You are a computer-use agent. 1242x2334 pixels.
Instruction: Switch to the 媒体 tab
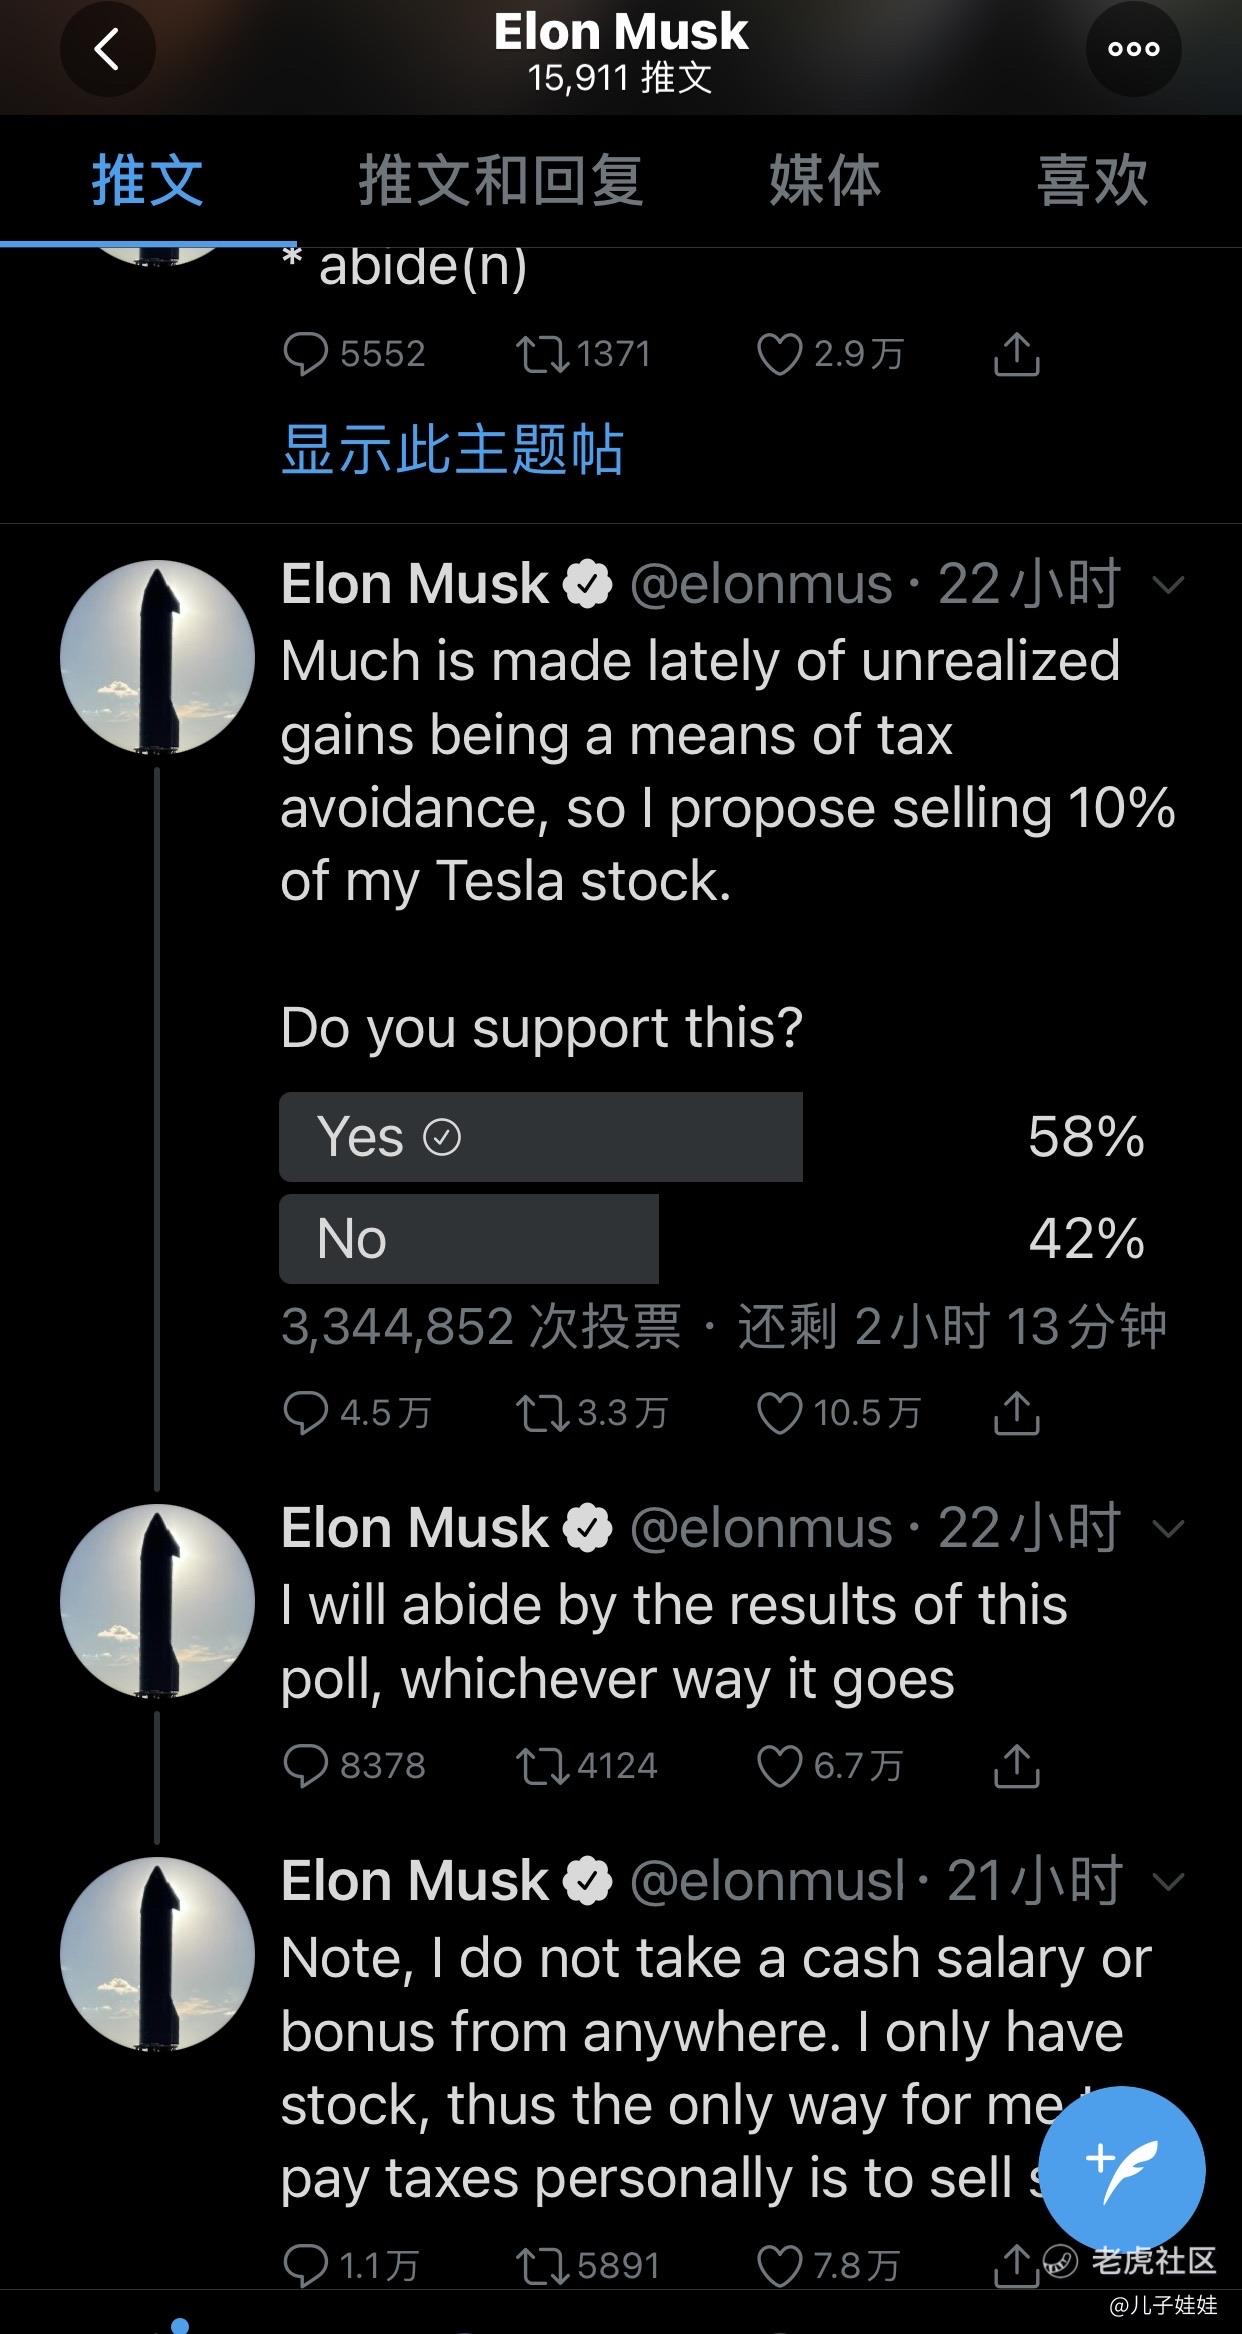pyautogui.click(x=824, y=181)
